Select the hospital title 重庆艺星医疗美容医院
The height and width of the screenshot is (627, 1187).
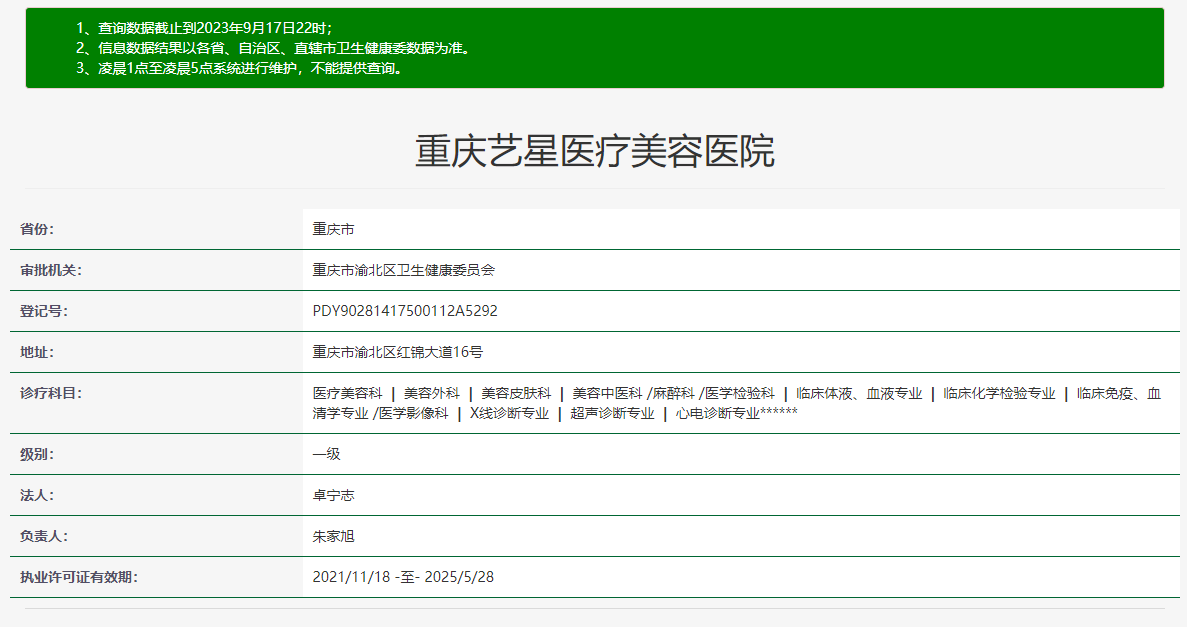click(x=594, y=151)
